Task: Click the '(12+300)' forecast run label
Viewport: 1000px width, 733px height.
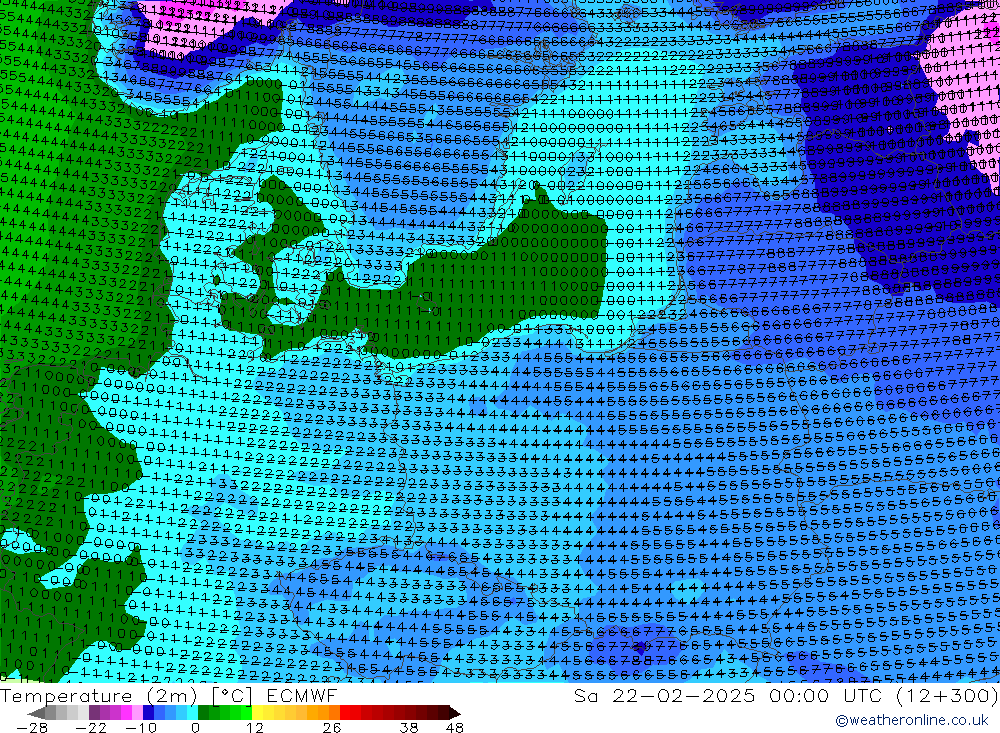Action: click(x=946, y=695)
